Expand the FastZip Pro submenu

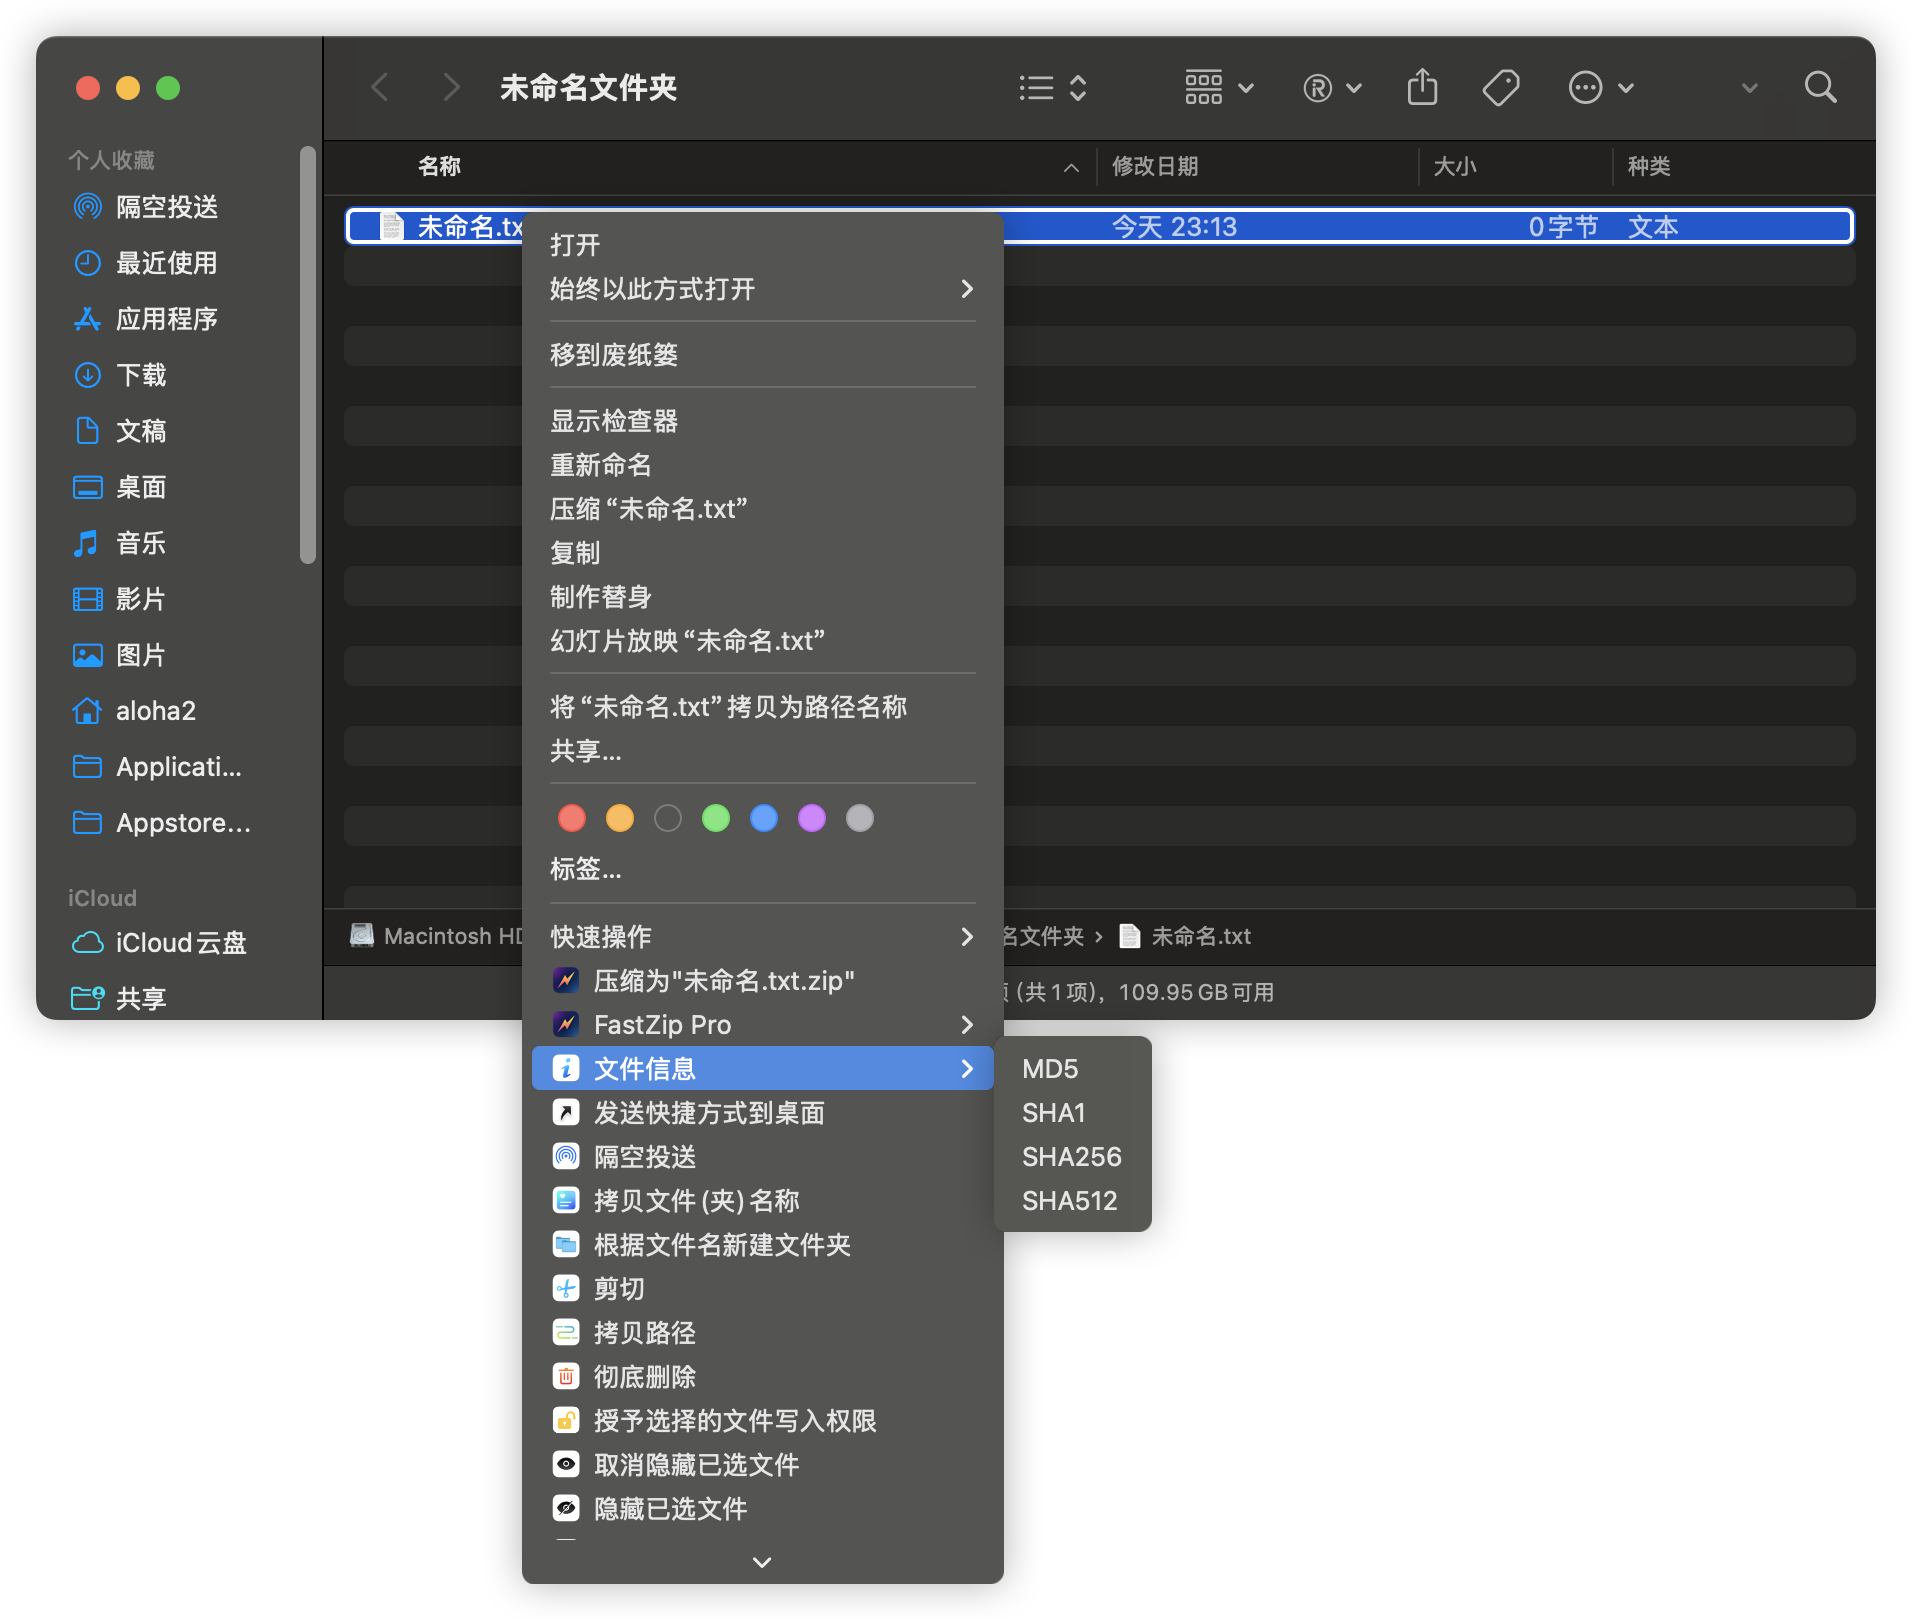coord(760,1025)
